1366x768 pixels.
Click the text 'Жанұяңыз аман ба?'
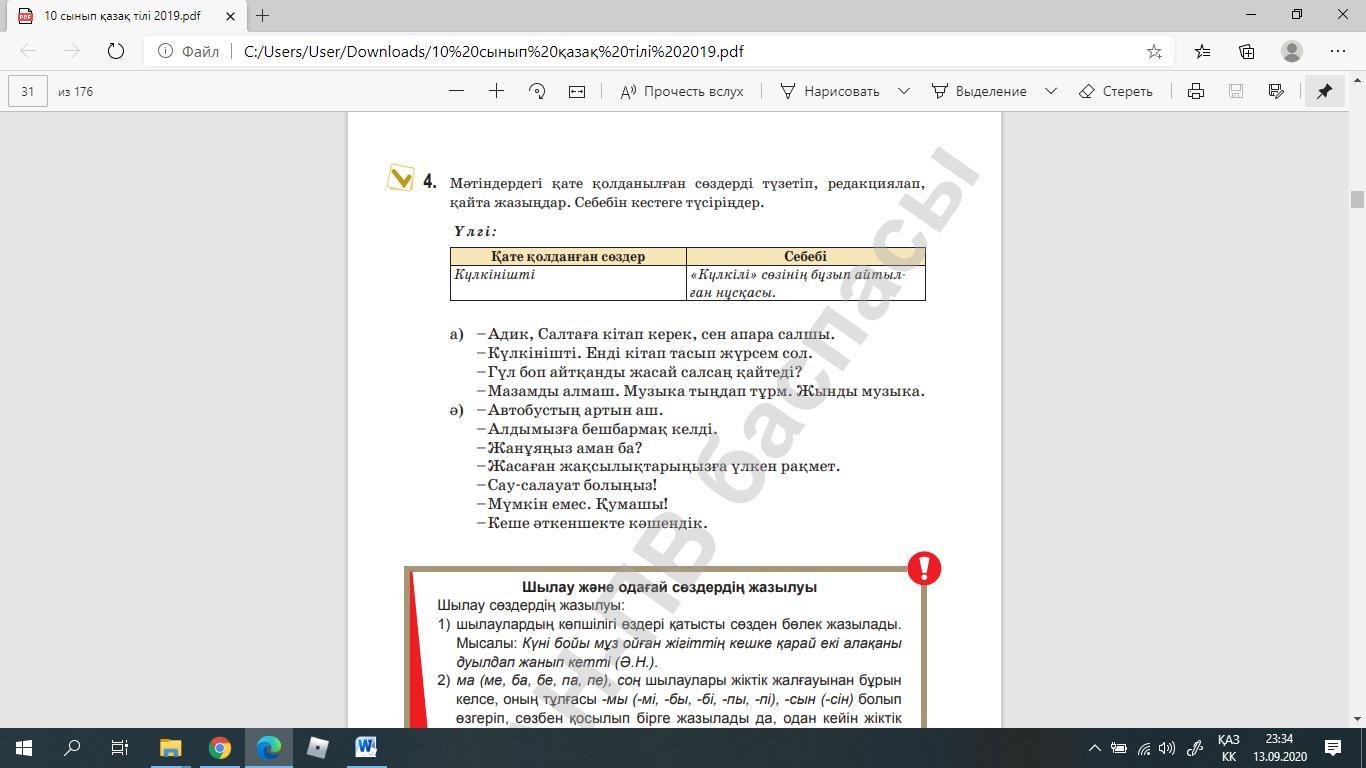pos(565,448)
